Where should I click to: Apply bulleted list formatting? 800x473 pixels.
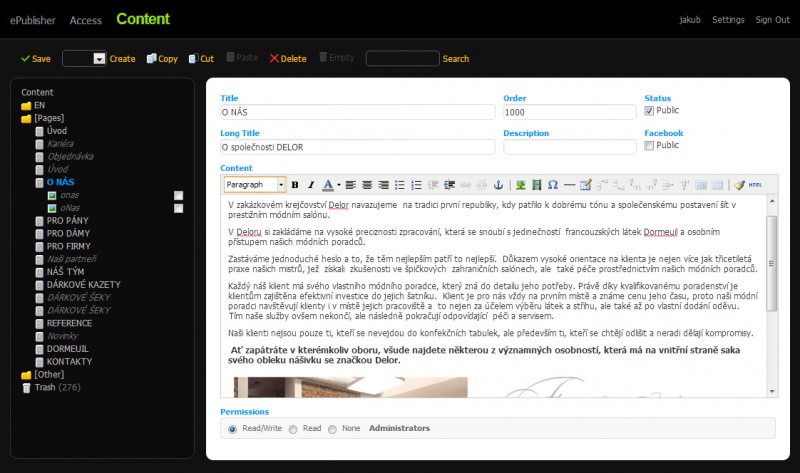pyautogui.click(x=400, y=185)
